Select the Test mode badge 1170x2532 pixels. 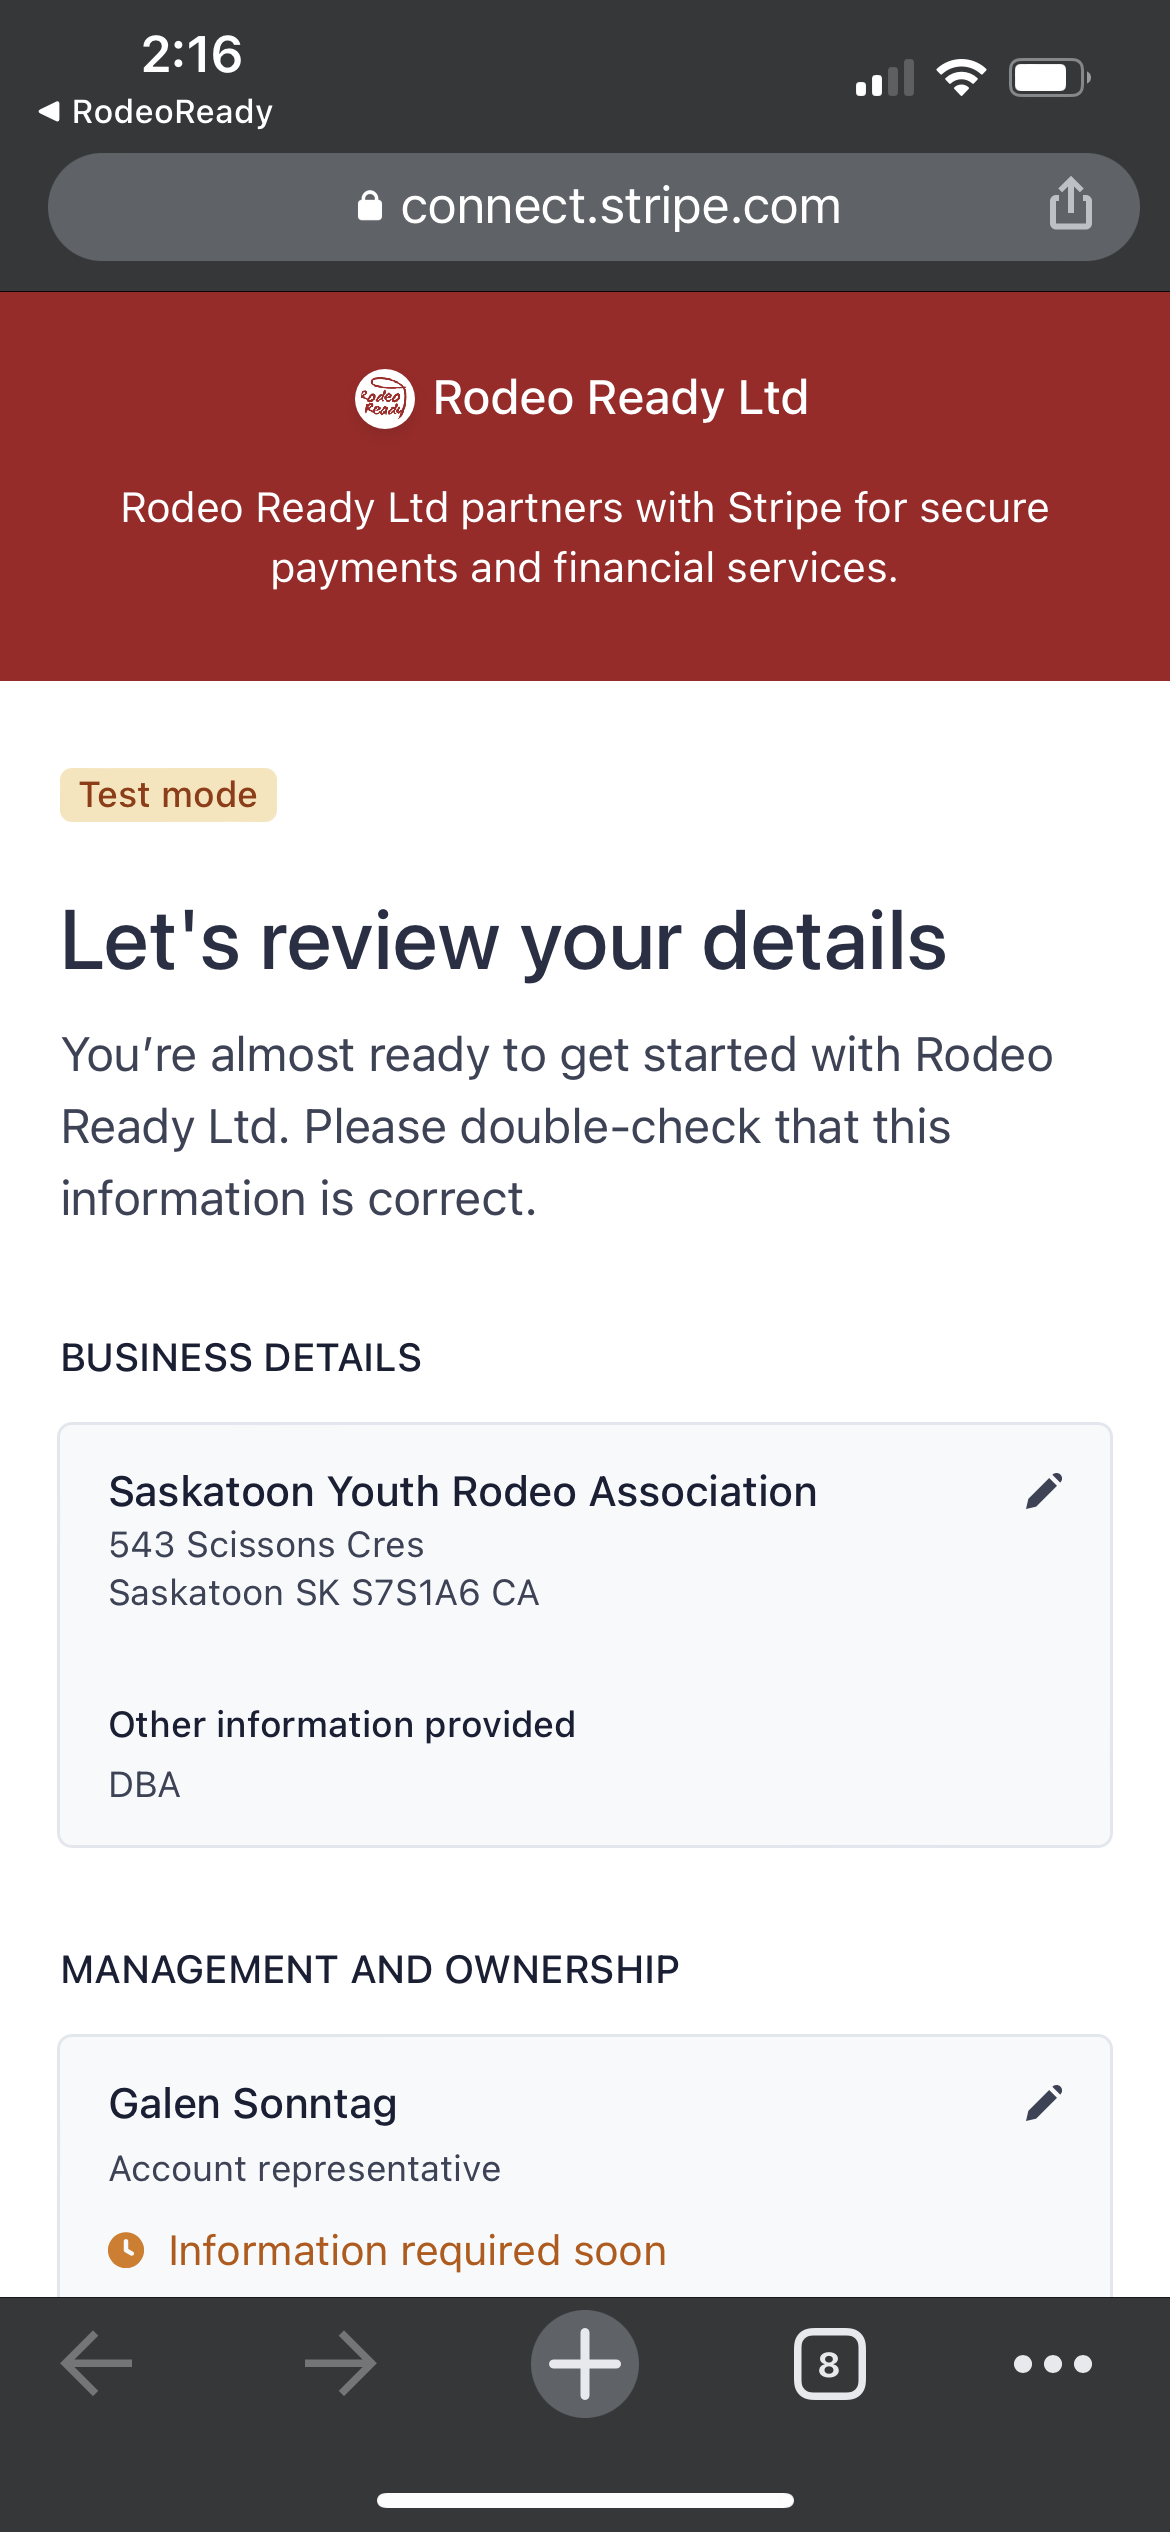[168, 795]
